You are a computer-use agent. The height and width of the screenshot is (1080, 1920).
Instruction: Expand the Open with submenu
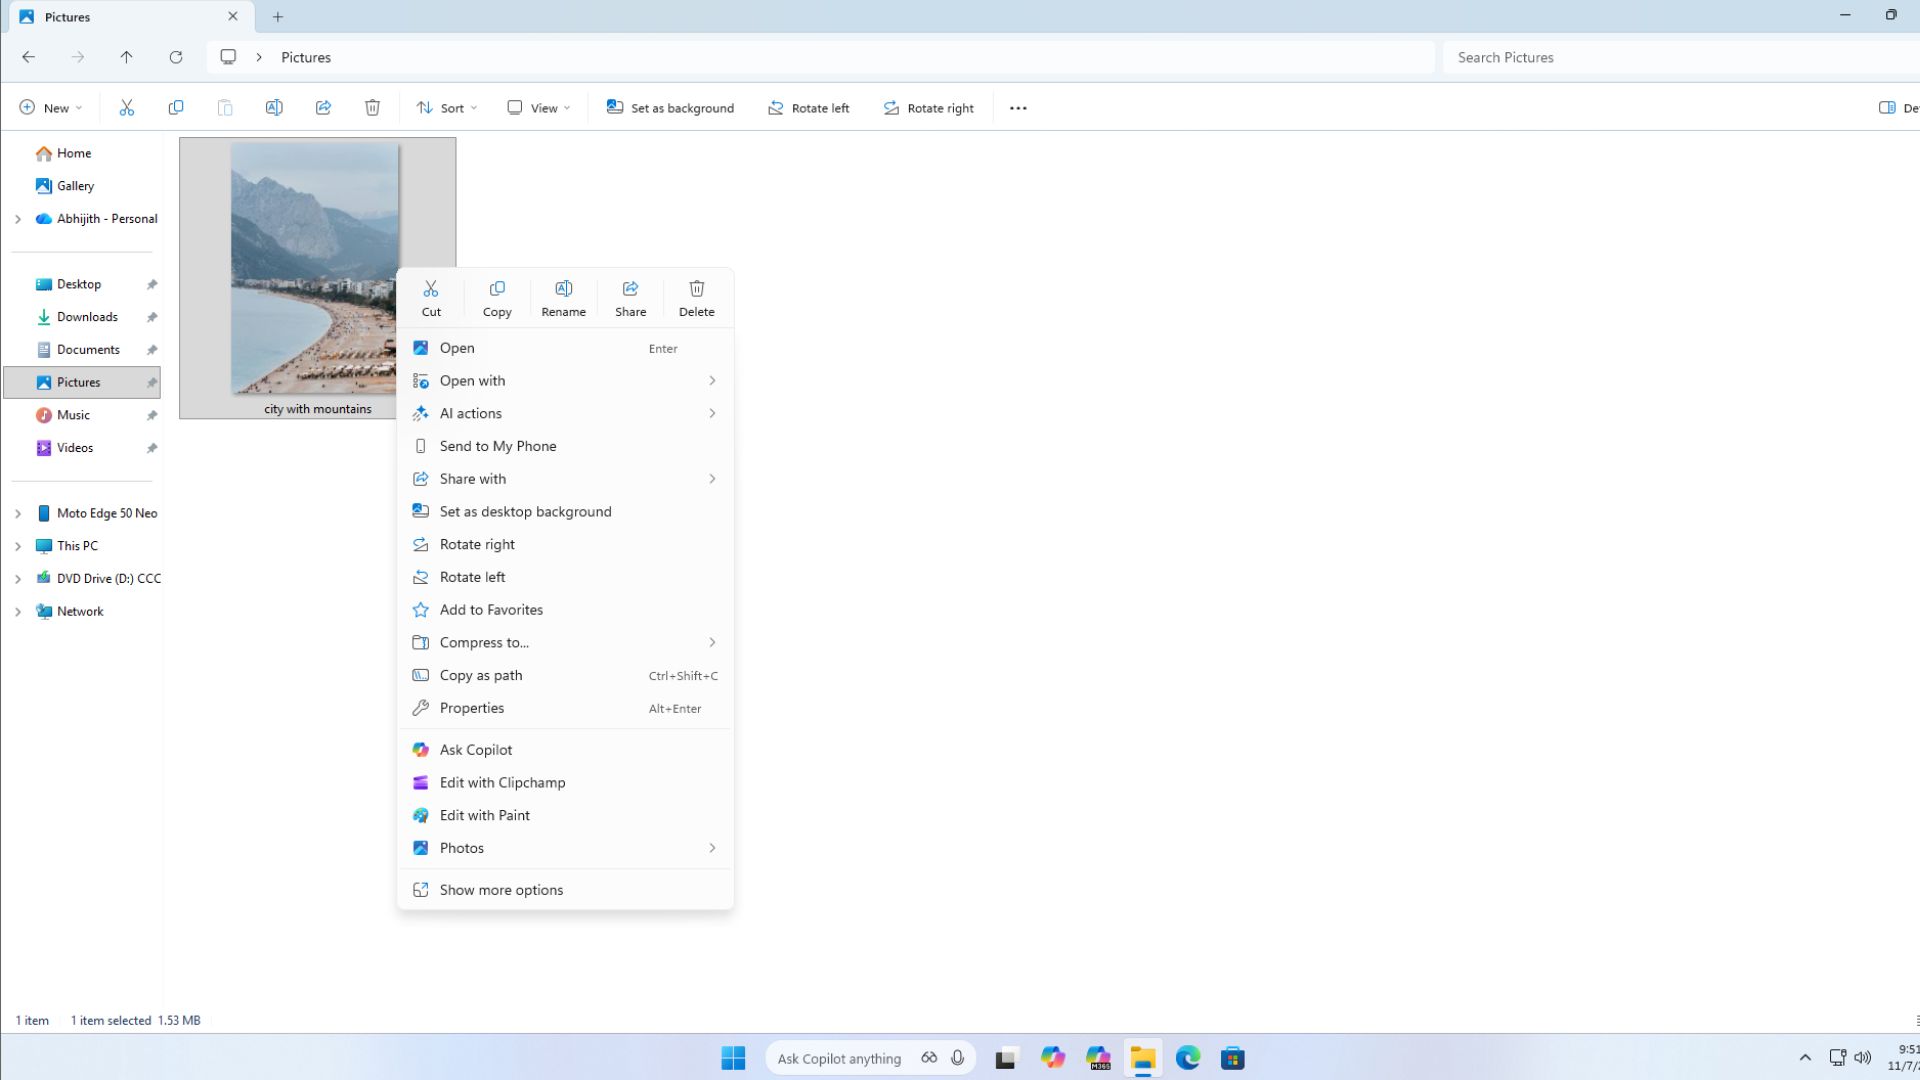(x=712, y=380)
